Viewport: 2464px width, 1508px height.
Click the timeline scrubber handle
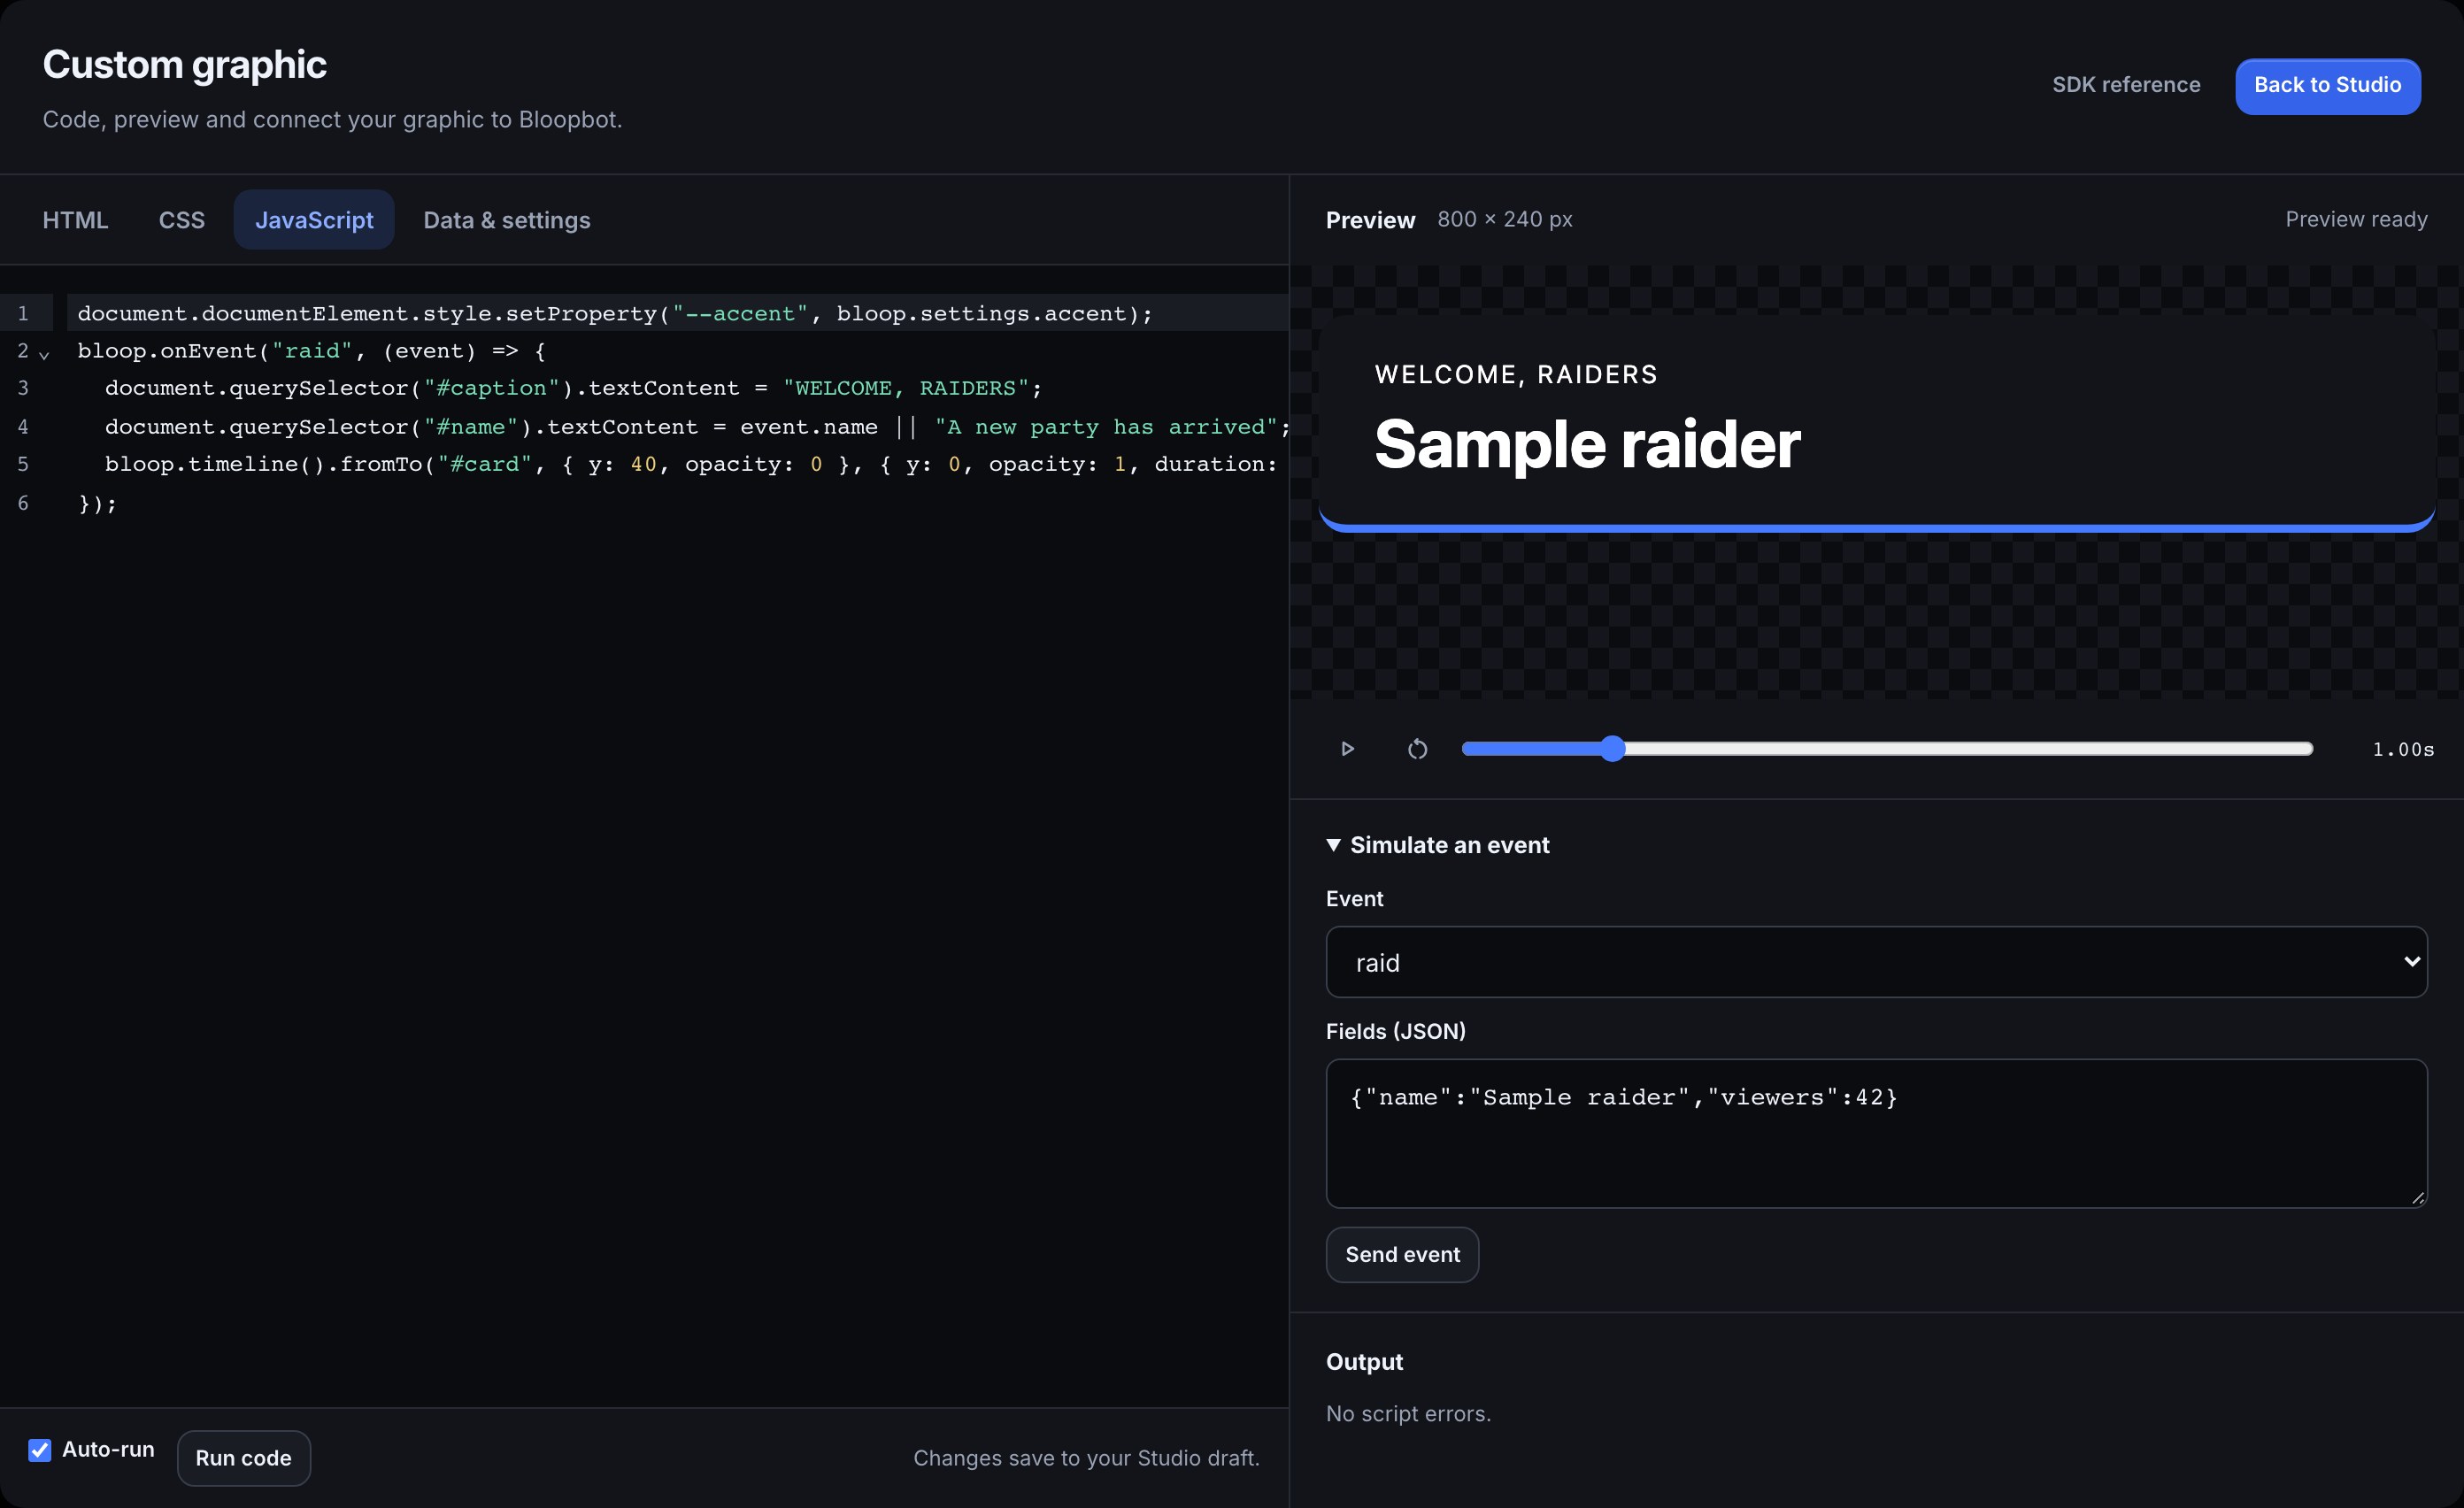(x=1612, y=749)
